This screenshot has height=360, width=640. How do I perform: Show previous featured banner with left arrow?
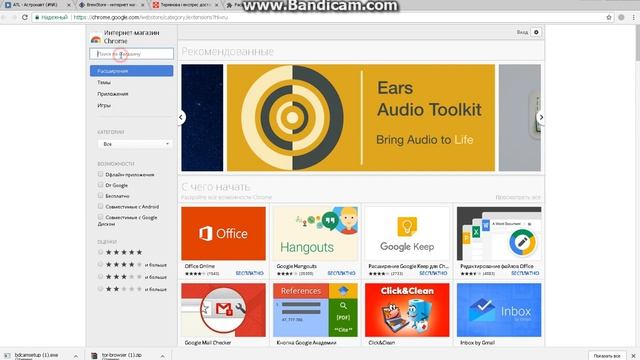pos(181,118)
